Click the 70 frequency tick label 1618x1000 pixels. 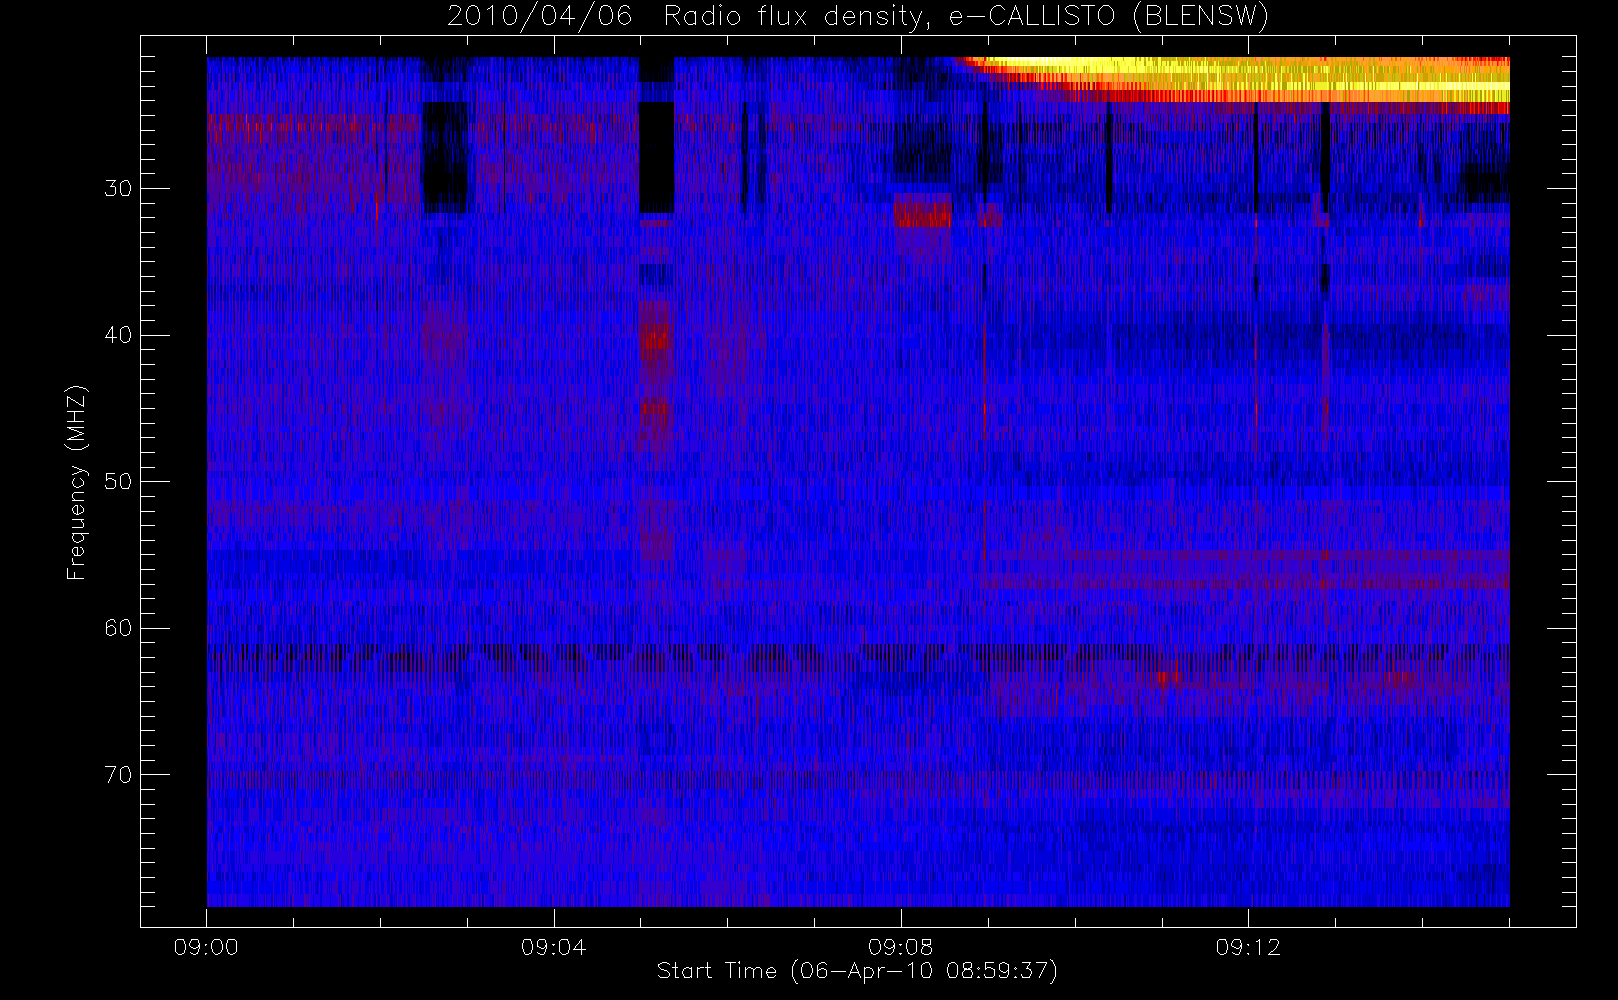(x=118, y=775)
